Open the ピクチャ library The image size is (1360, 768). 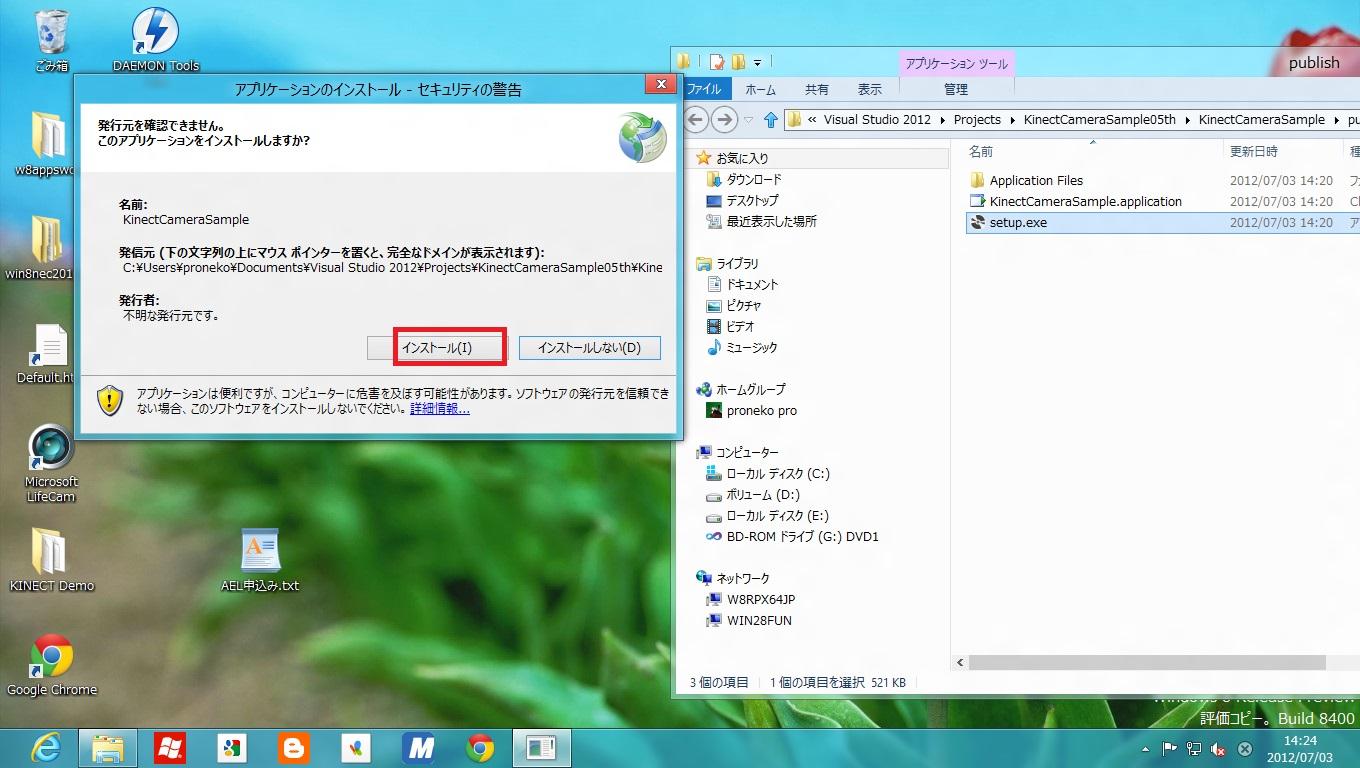click(x=744, y=305)
